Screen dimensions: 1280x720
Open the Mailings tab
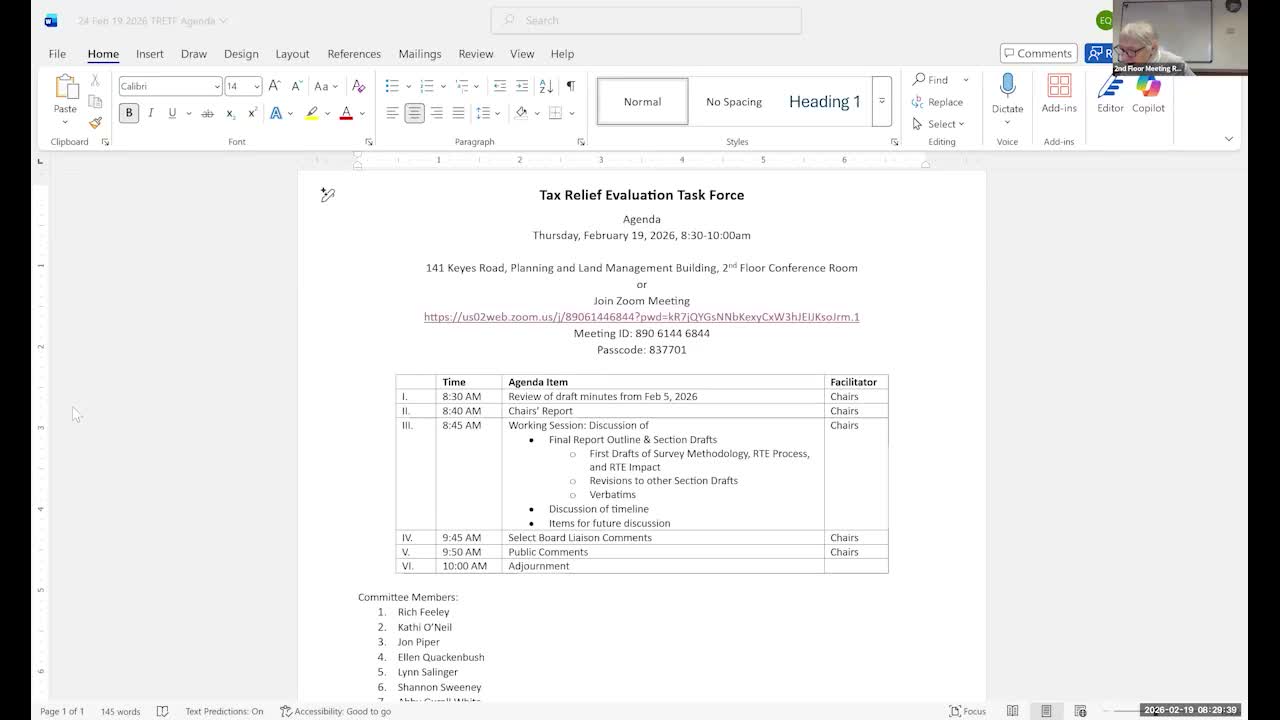pos(419,54)
